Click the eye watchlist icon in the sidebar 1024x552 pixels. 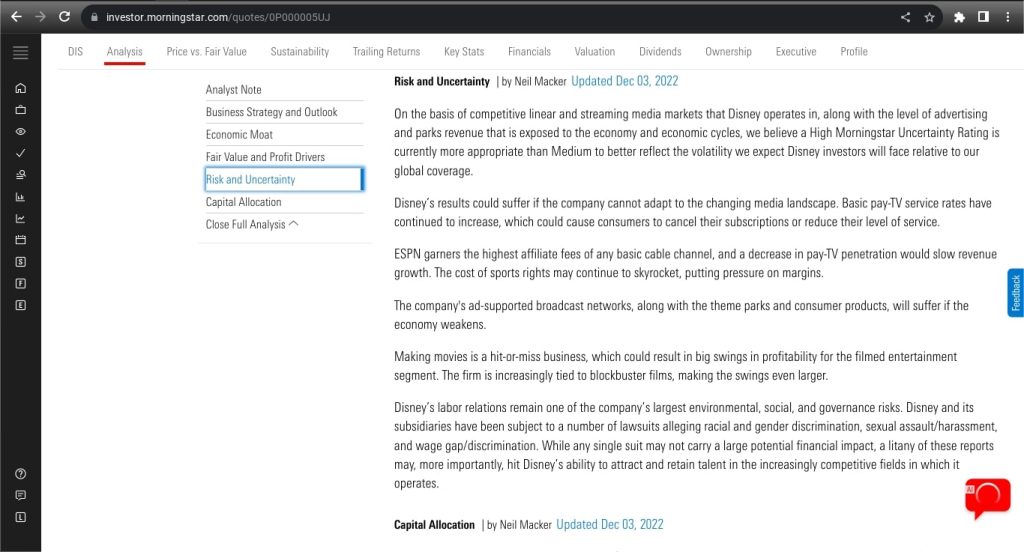coord(20,132)
